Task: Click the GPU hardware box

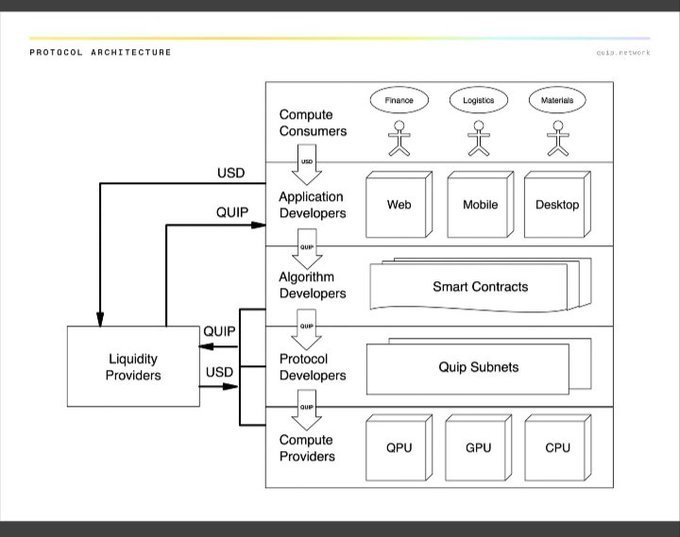Action: (478, 448)
